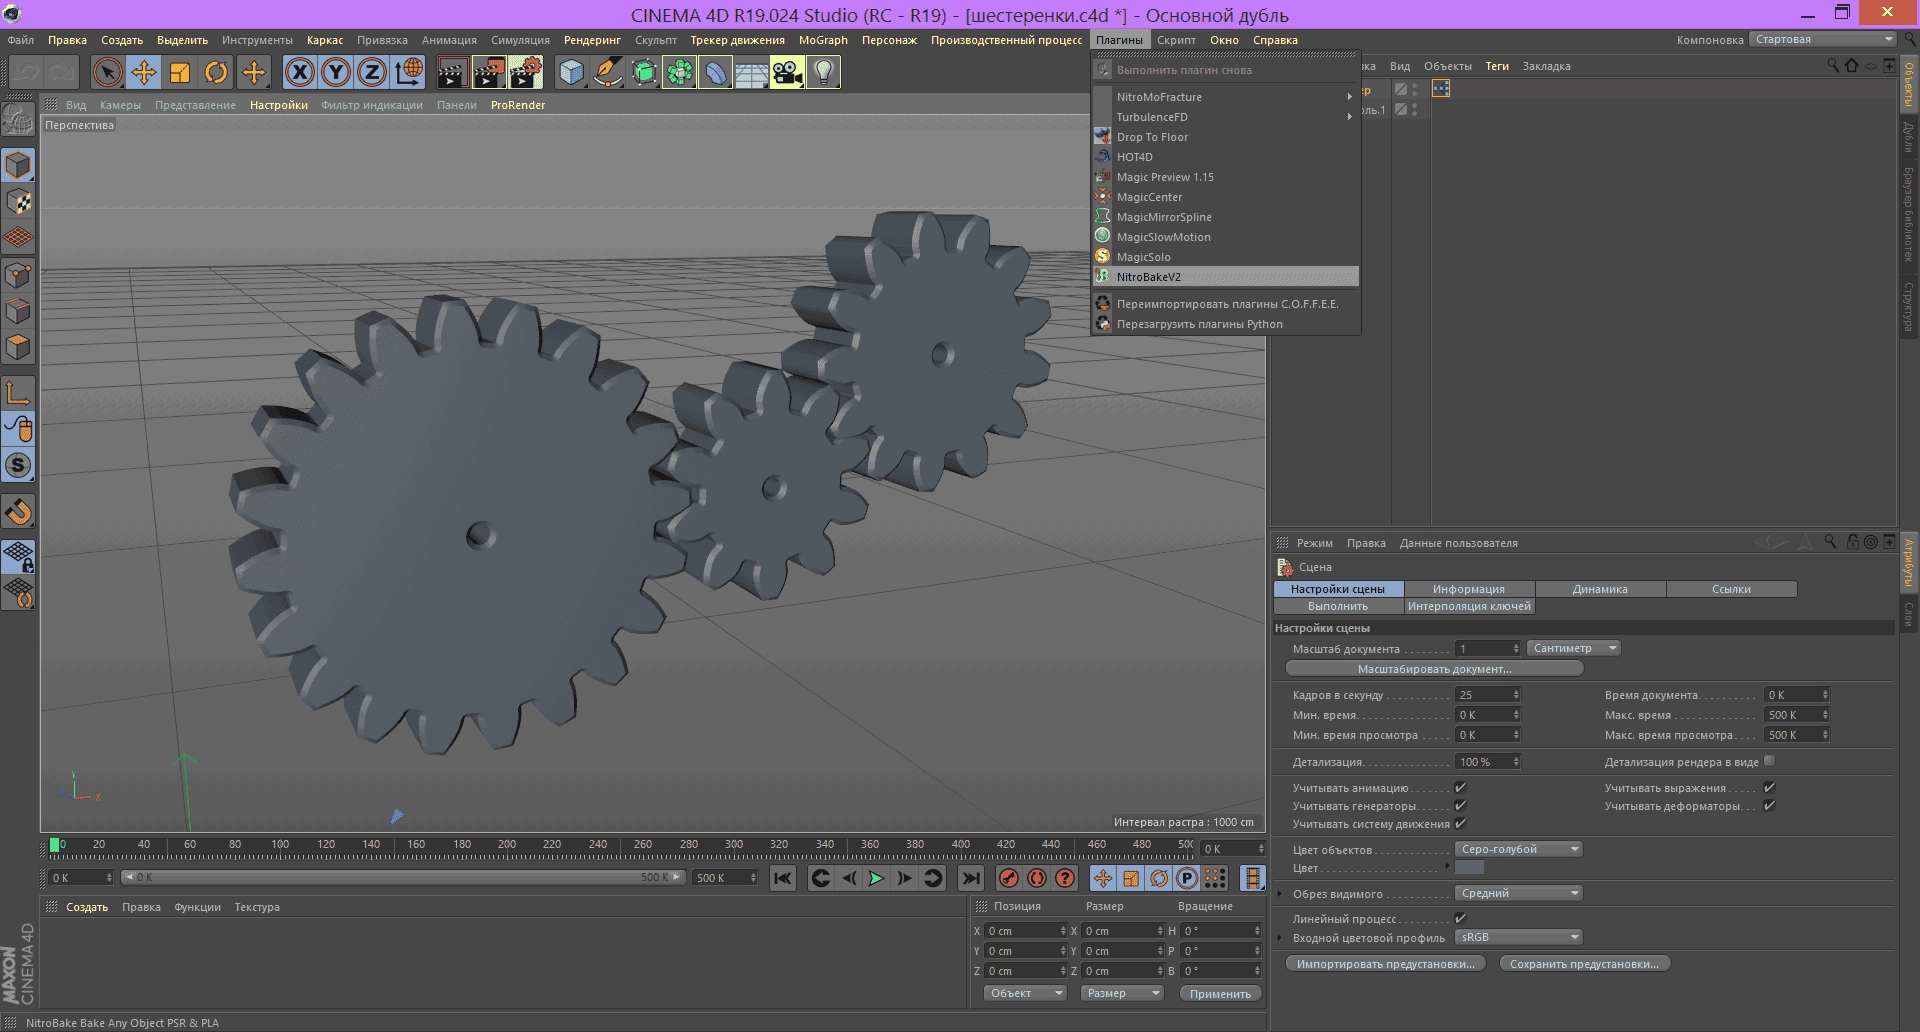Click the Применить button
The image size is (1920, 1032).
tap(1220, 994)
